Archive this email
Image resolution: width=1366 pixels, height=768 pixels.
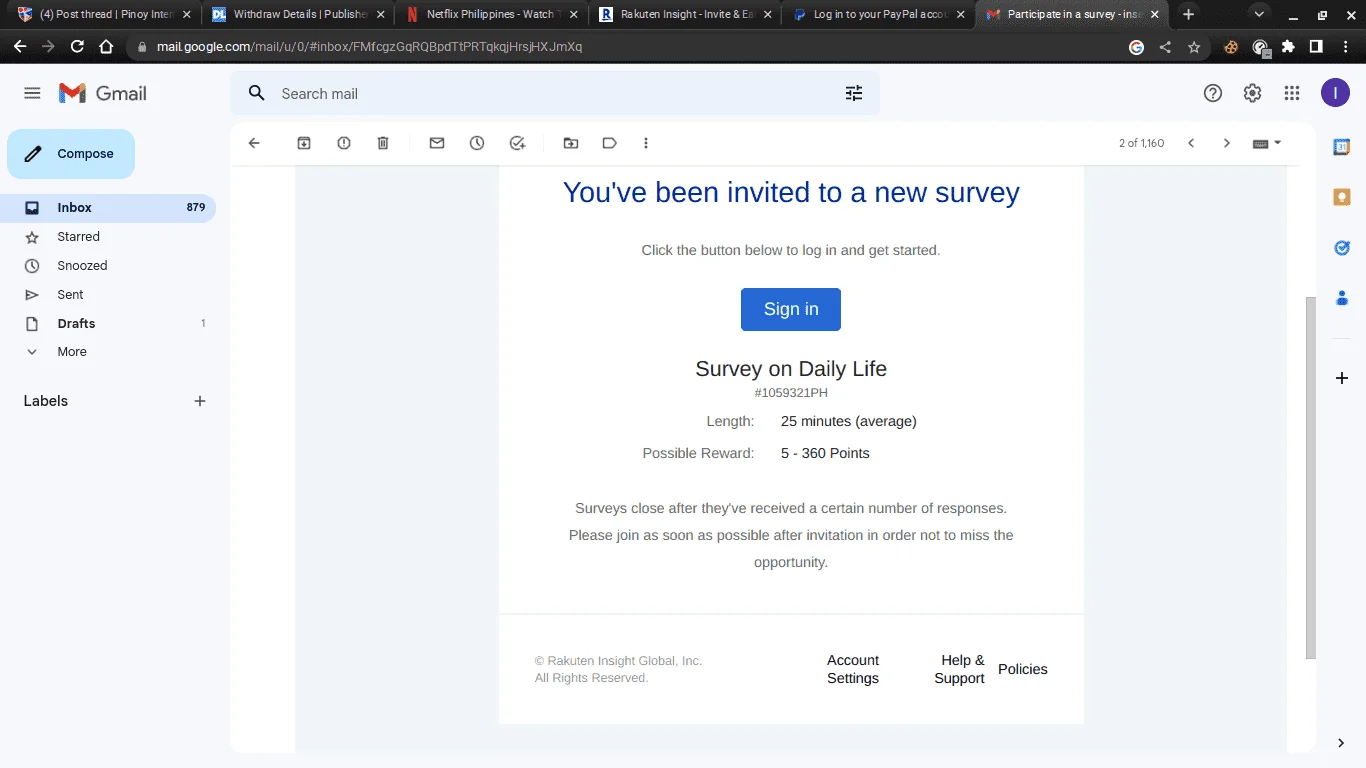pyautogui.click(x=304, y=143)
